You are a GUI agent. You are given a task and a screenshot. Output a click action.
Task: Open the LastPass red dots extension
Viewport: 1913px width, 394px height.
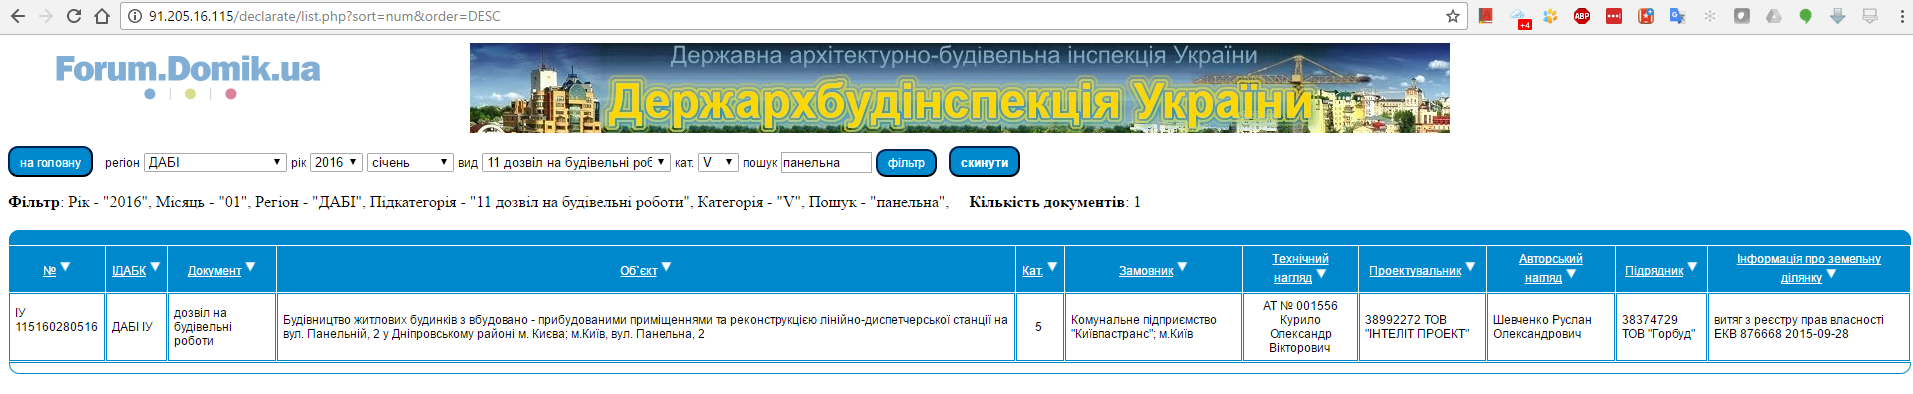click(x=1614, y=16)
